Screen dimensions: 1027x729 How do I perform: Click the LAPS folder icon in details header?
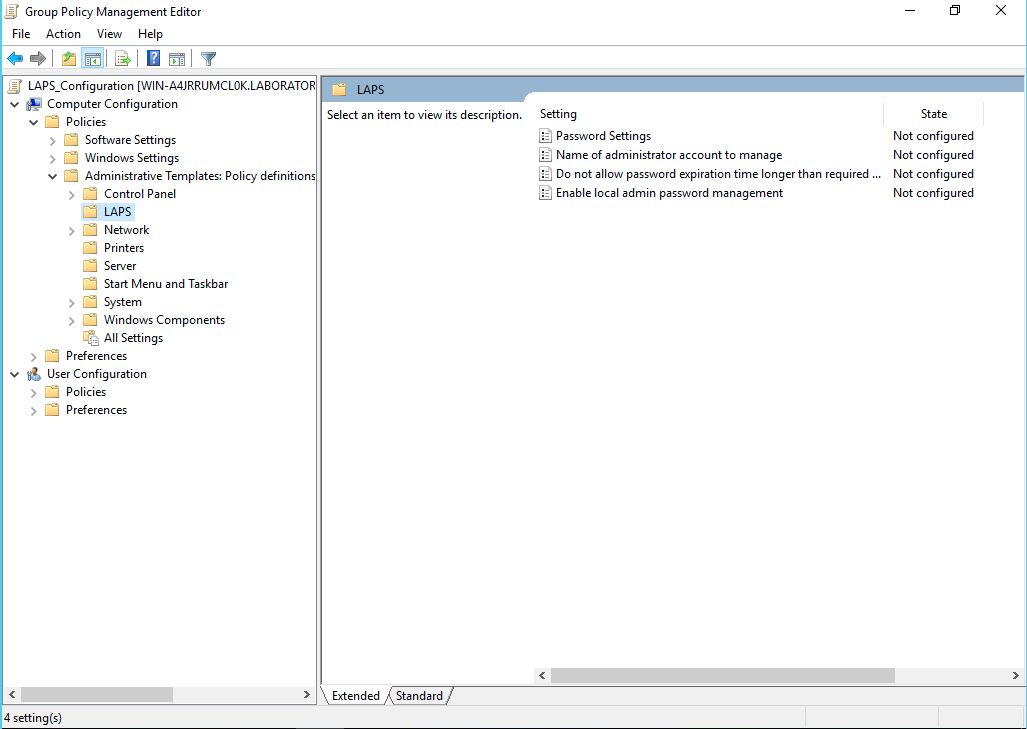[339, 90]
